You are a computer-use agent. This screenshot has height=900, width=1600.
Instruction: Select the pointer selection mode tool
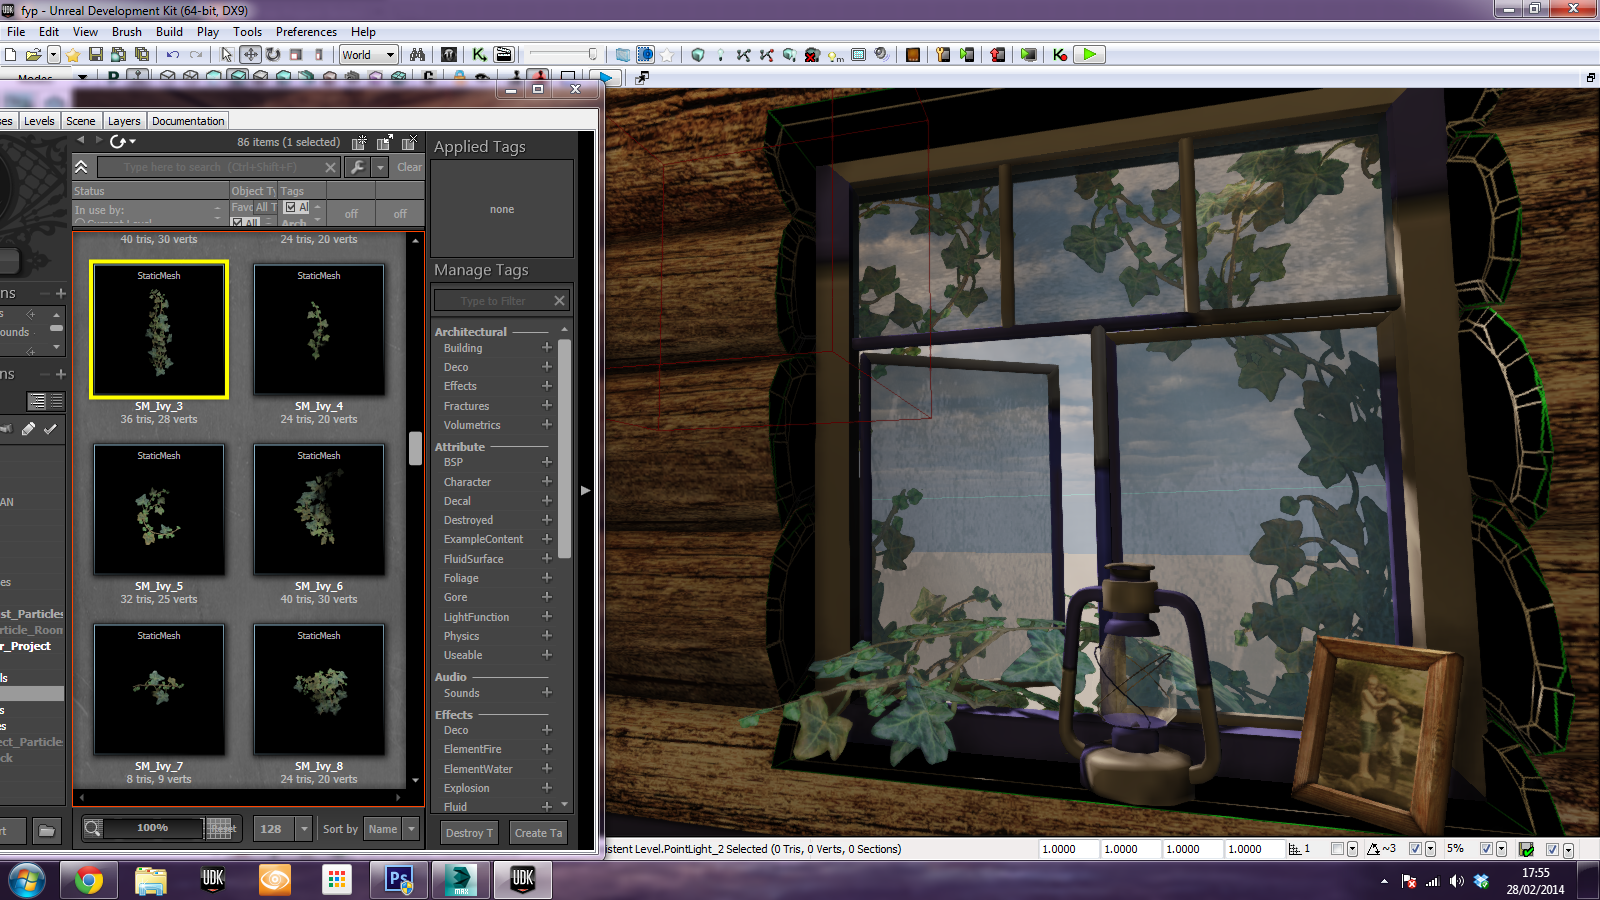coord(227,55)
